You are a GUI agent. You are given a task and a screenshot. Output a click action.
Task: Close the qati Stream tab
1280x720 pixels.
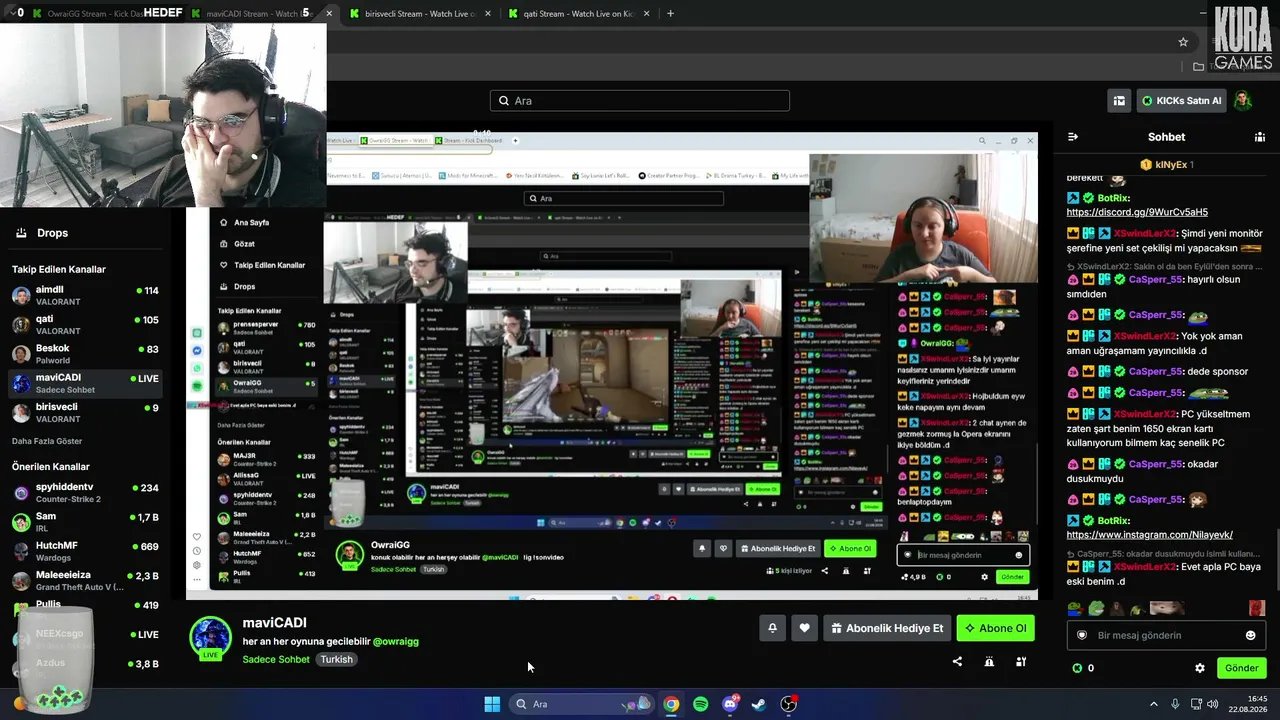[x=646, y=14]
